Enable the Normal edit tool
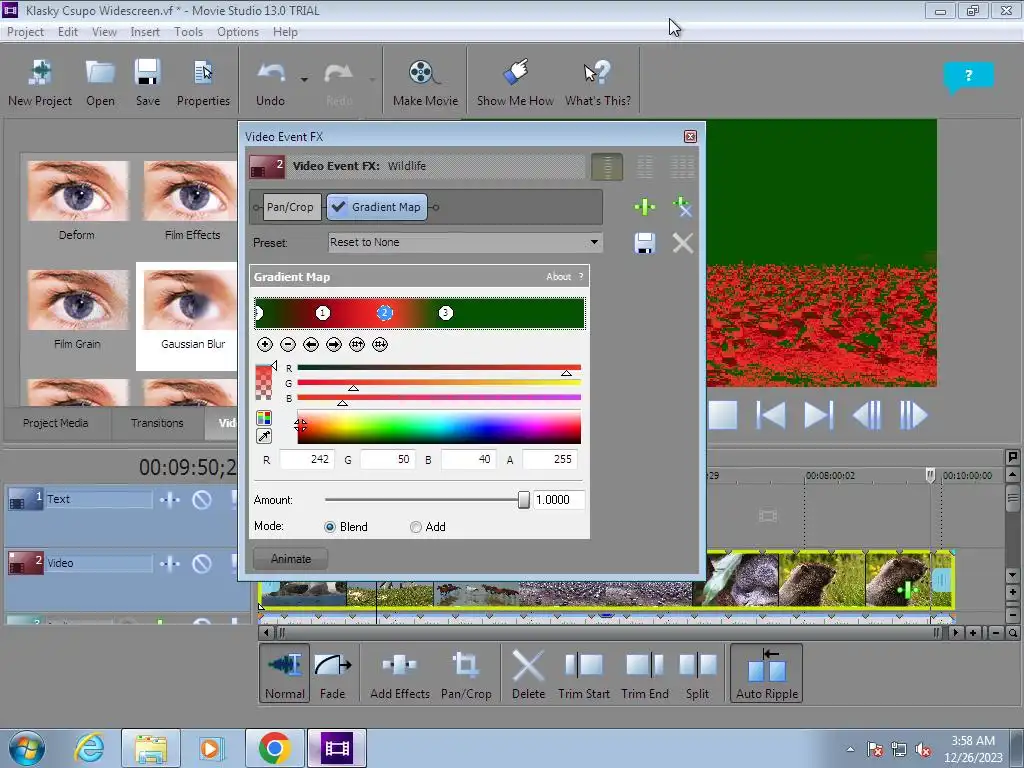This screenshot has width=1024, height=768. pyautogui.click(x=285, y=673)
